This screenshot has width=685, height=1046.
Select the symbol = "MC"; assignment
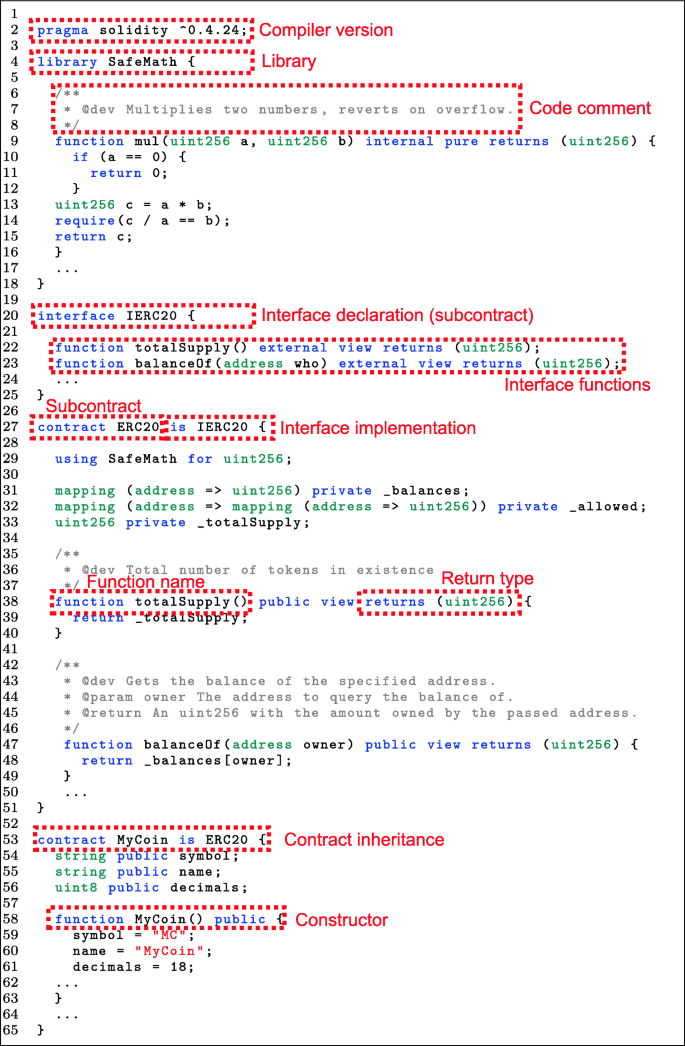(x=133, y=935)
